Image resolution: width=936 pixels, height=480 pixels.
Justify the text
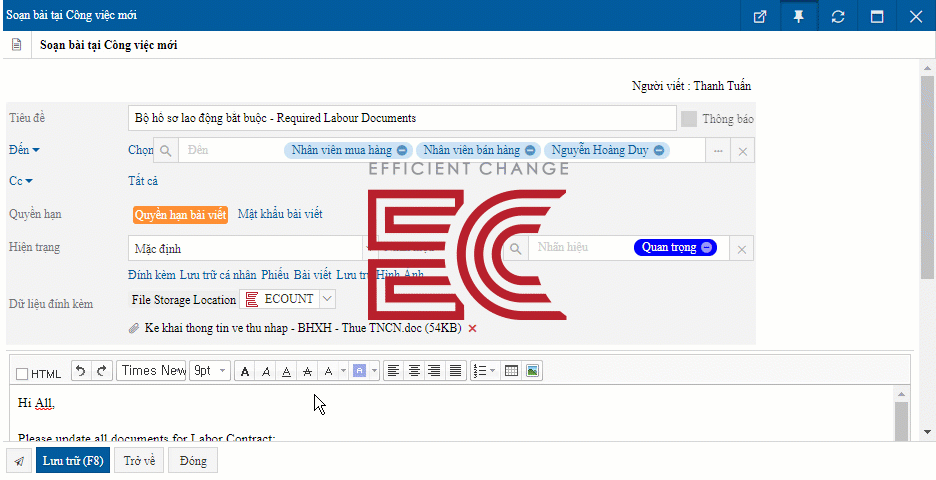(455, 371)
